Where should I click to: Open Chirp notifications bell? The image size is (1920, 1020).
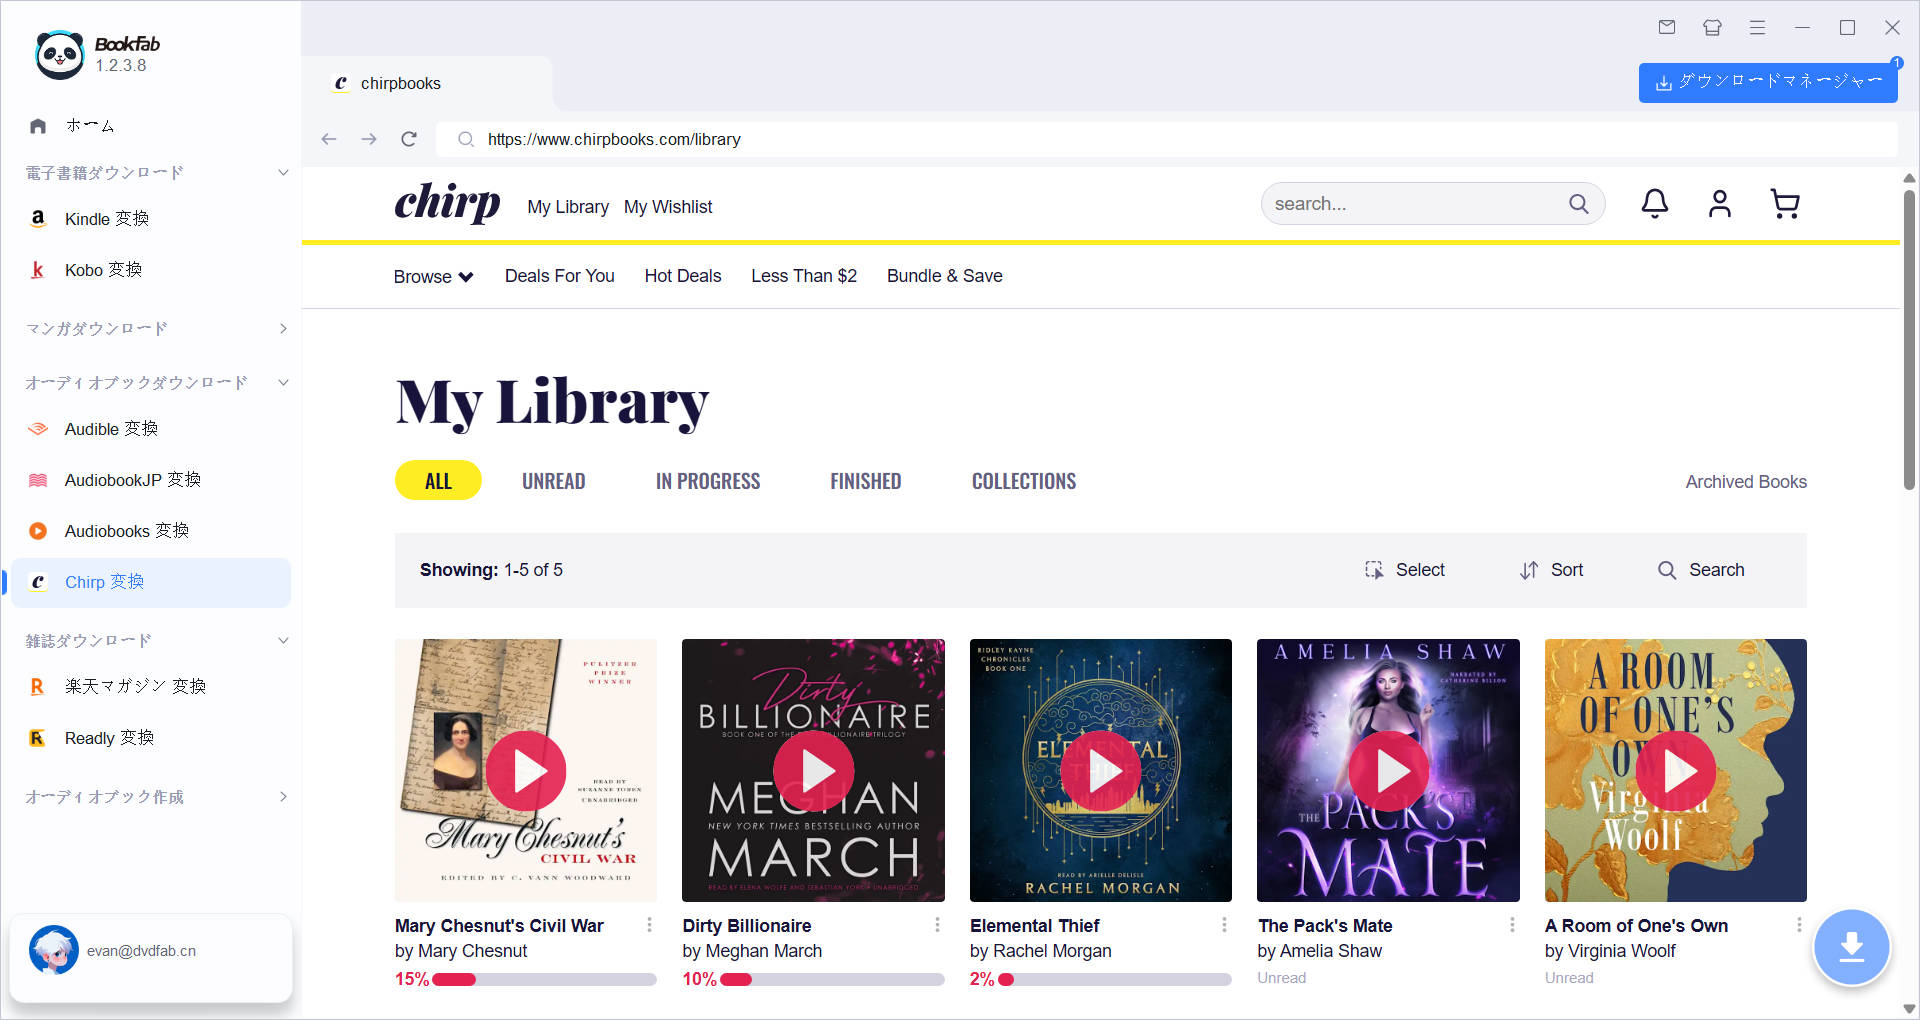tap(1655, 204)
